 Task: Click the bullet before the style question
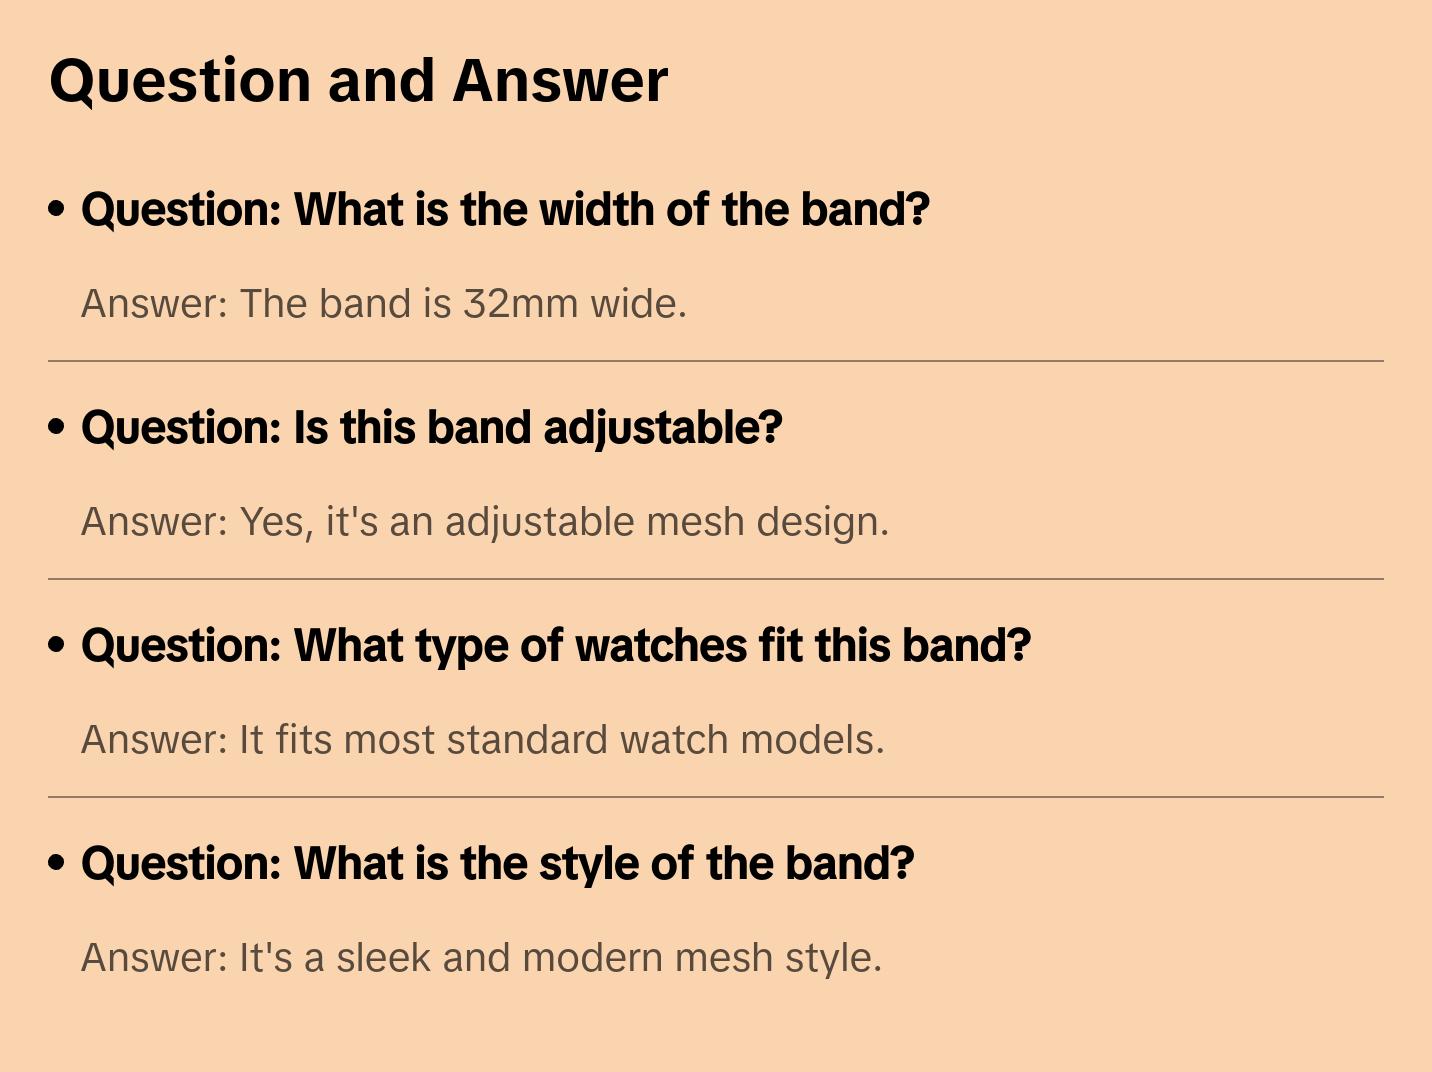tap(57, 863)
